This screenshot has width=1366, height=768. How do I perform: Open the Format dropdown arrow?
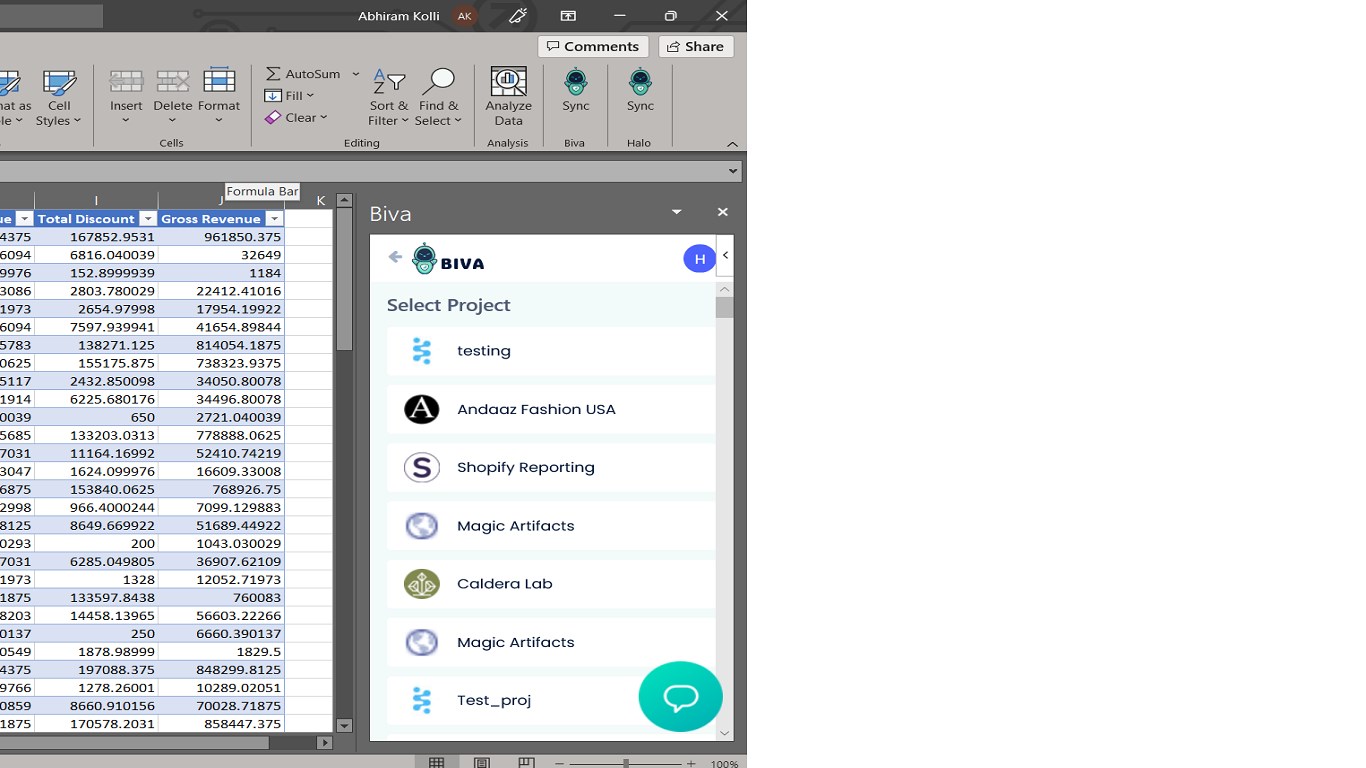coord(219,121)
